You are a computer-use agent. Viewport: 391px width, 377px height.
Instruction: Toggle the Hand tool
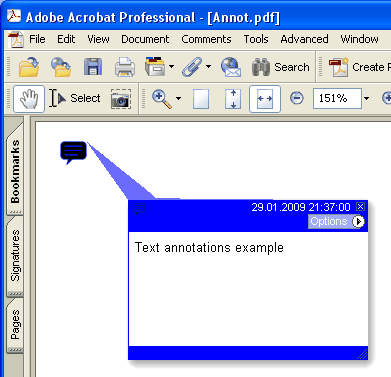(x=29, y=99)
